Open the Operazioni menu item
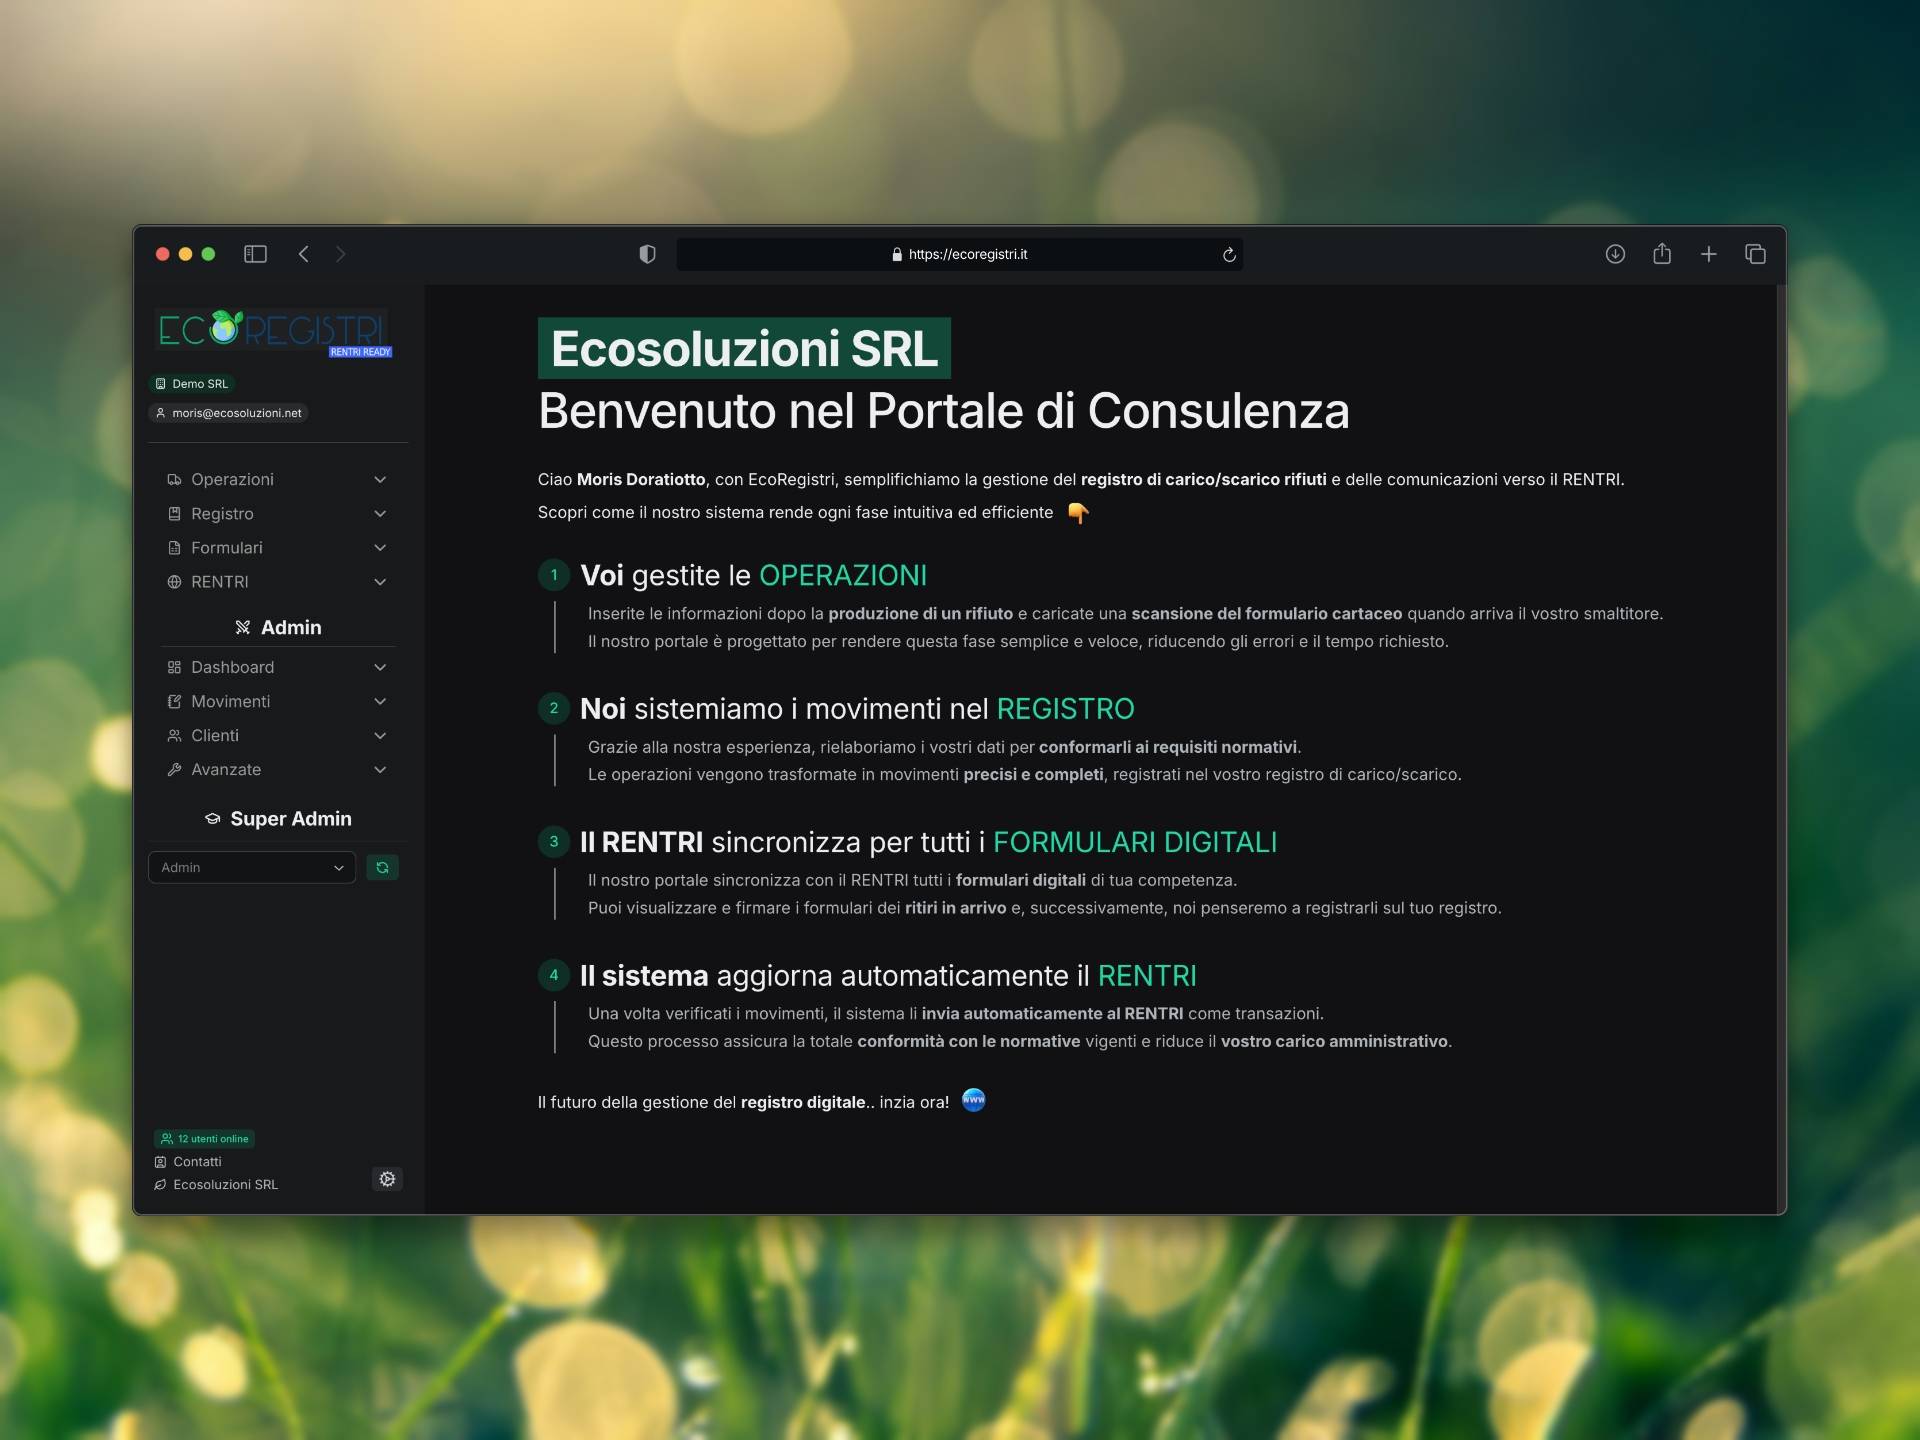 click(277, 479)
